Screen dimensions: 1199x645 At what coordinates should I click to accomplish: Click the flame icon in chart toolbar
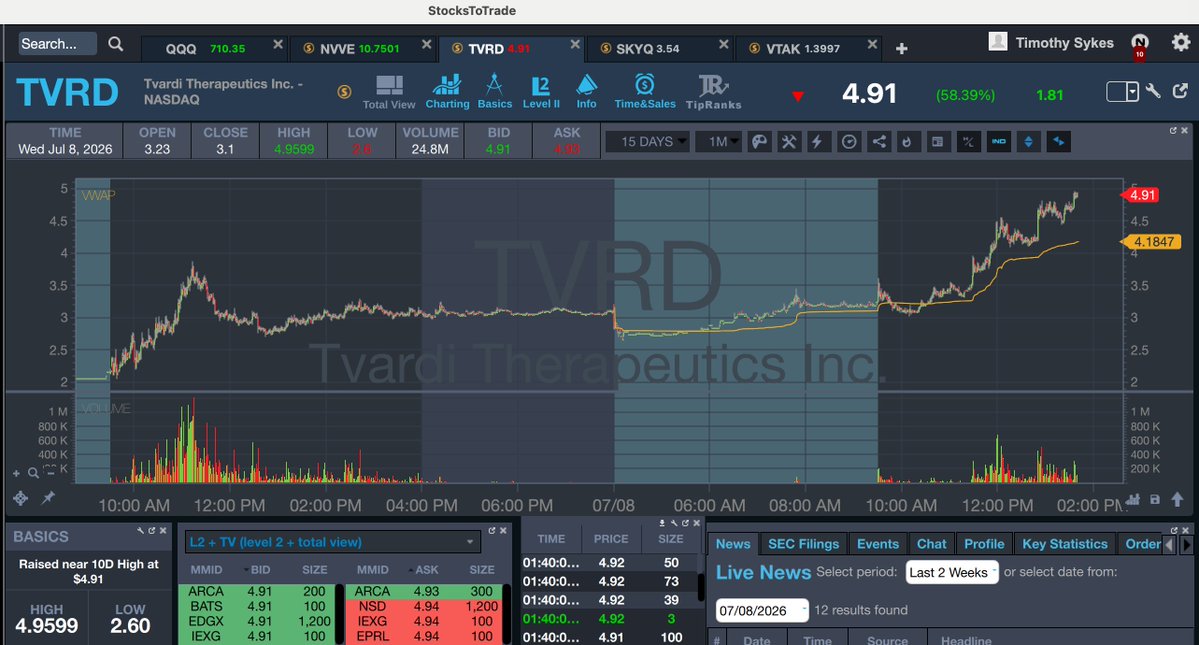click(908, 141)
